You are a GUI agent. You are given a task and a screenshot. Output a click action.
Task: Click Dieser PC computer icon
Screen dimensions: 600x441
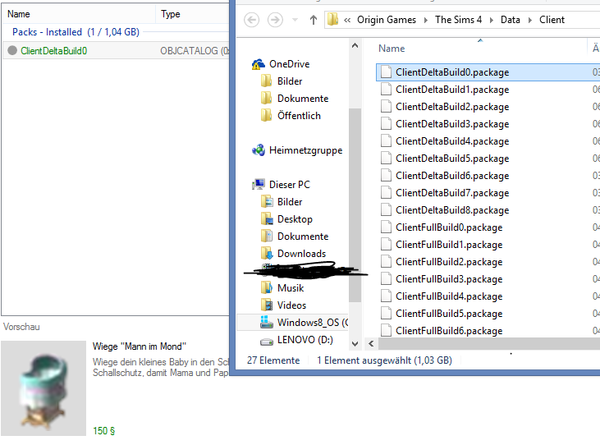point(258,185)
